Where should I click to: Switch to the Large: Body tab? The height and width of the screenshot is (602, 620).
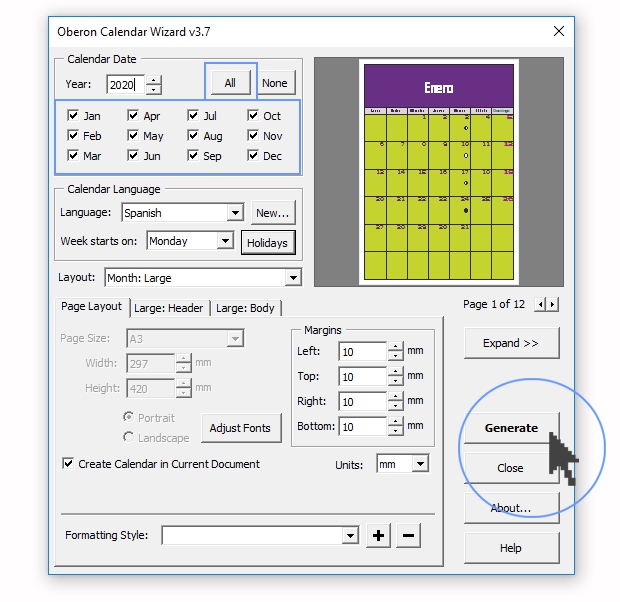pos(245,308)
